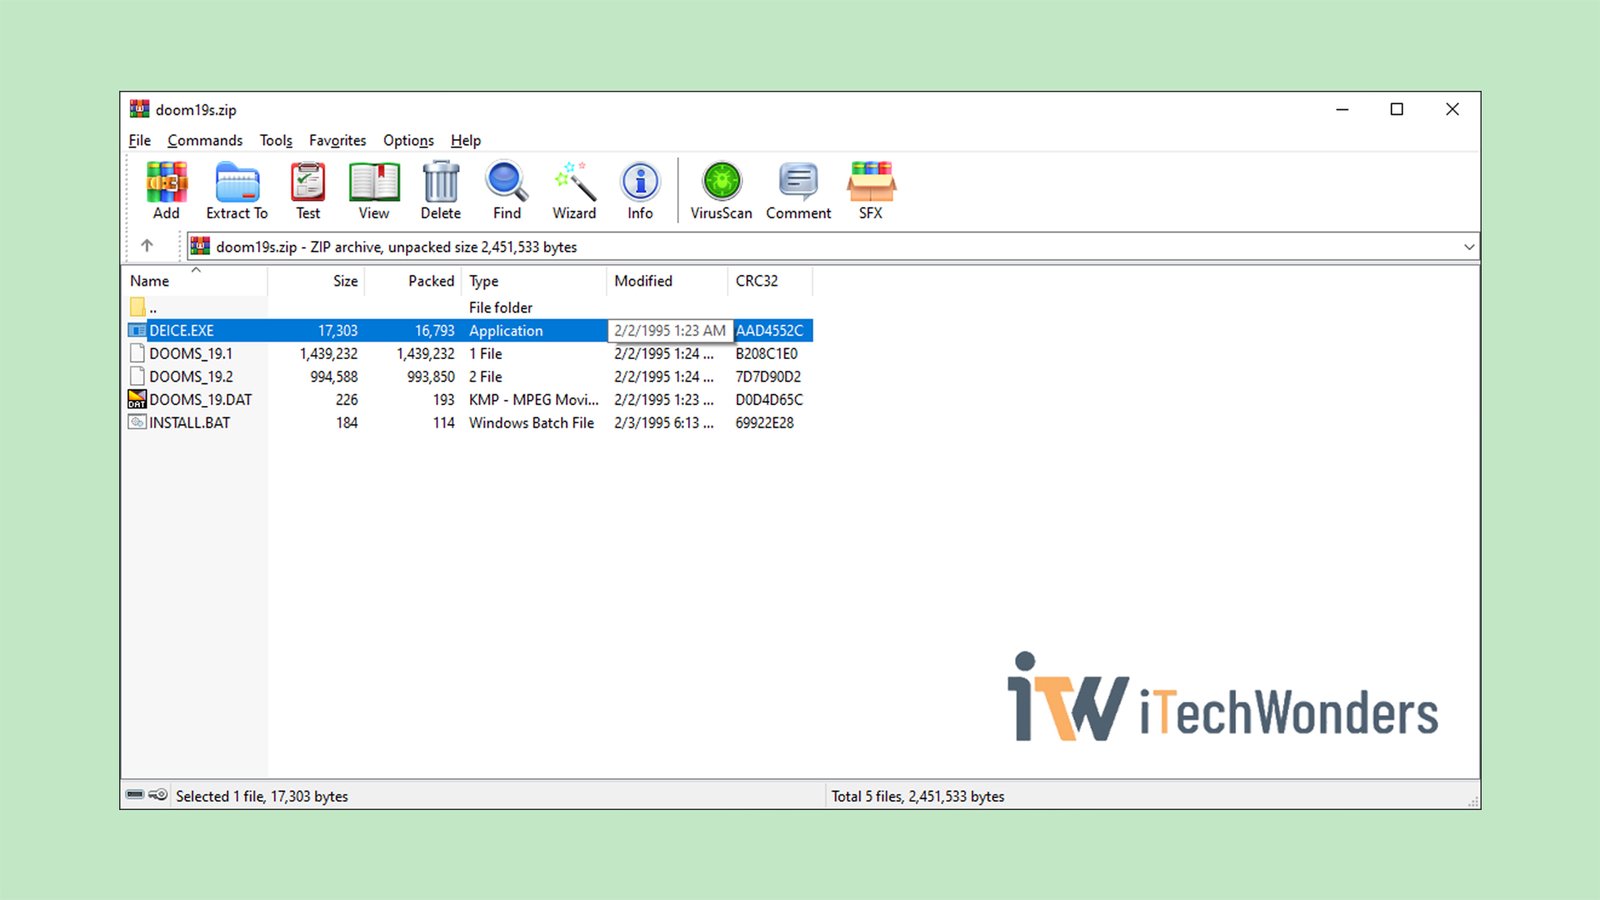The height and width of the screenshot is (900, 1600).
Task: Open the Extract To tool
Action: point(237,190)
